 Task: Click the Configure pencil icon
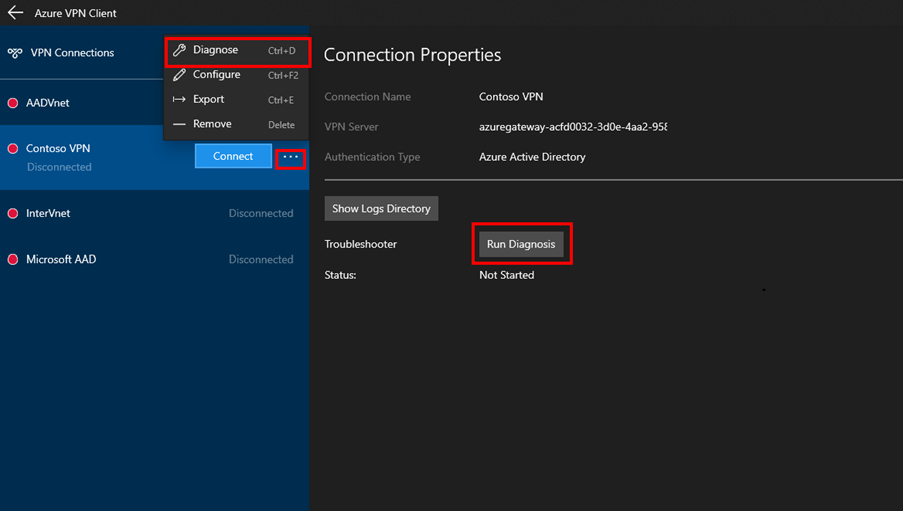(x=179, y=75)
